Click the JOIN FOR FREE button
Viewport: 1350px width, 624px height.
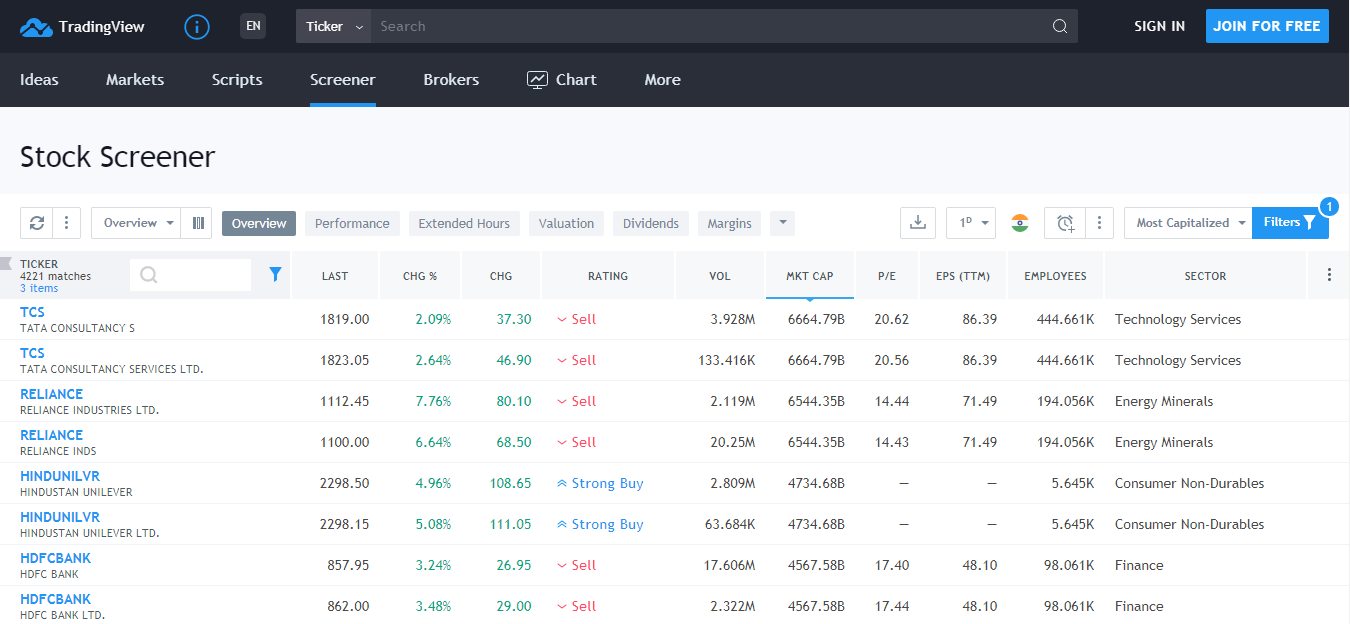click(x=1267, y=26)
